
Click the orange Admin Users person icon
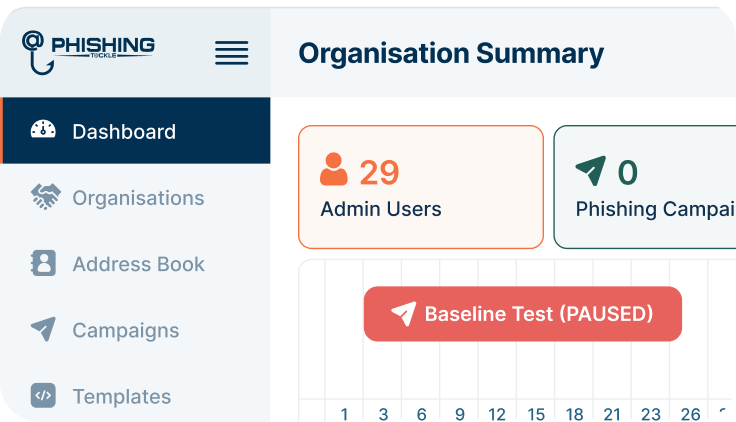(334, 169)
